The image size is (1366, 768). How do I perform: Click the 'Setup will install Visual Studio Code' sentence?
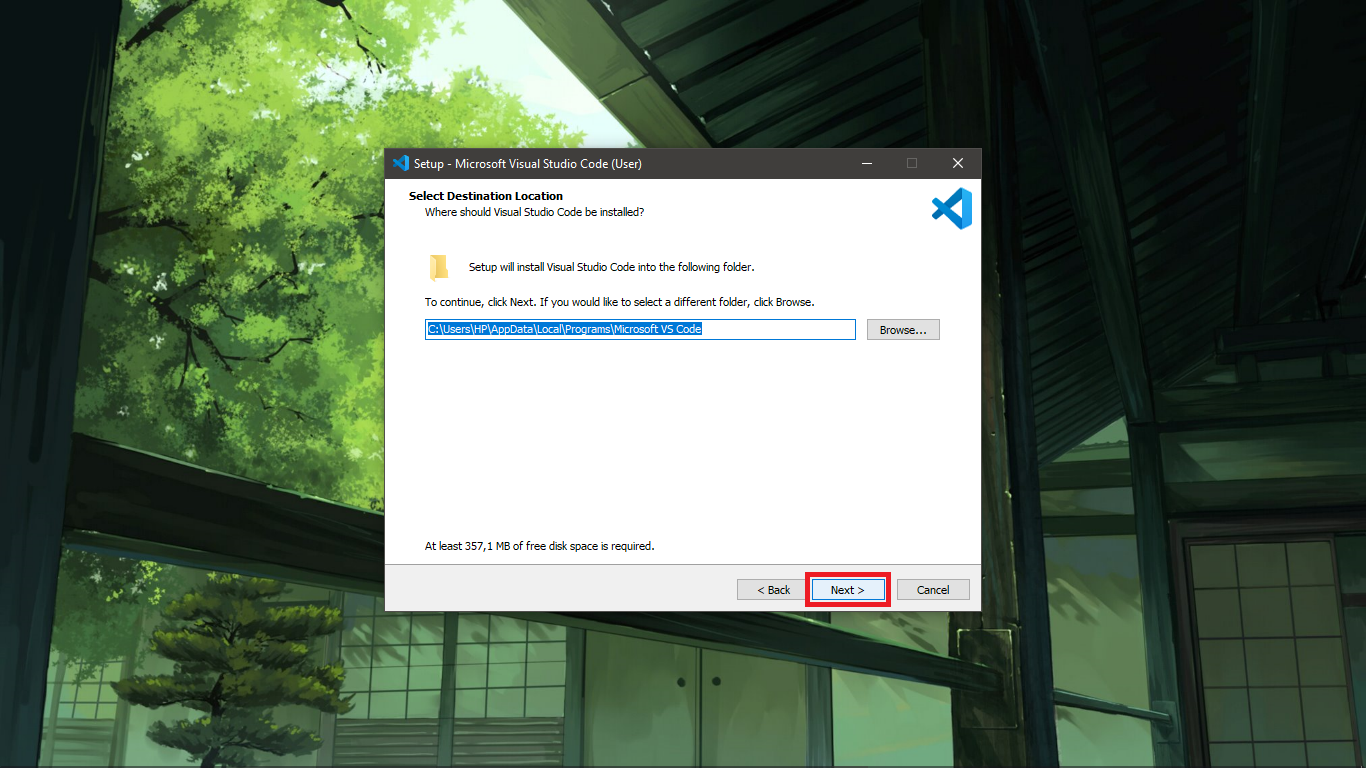click(x=611, y=267)
